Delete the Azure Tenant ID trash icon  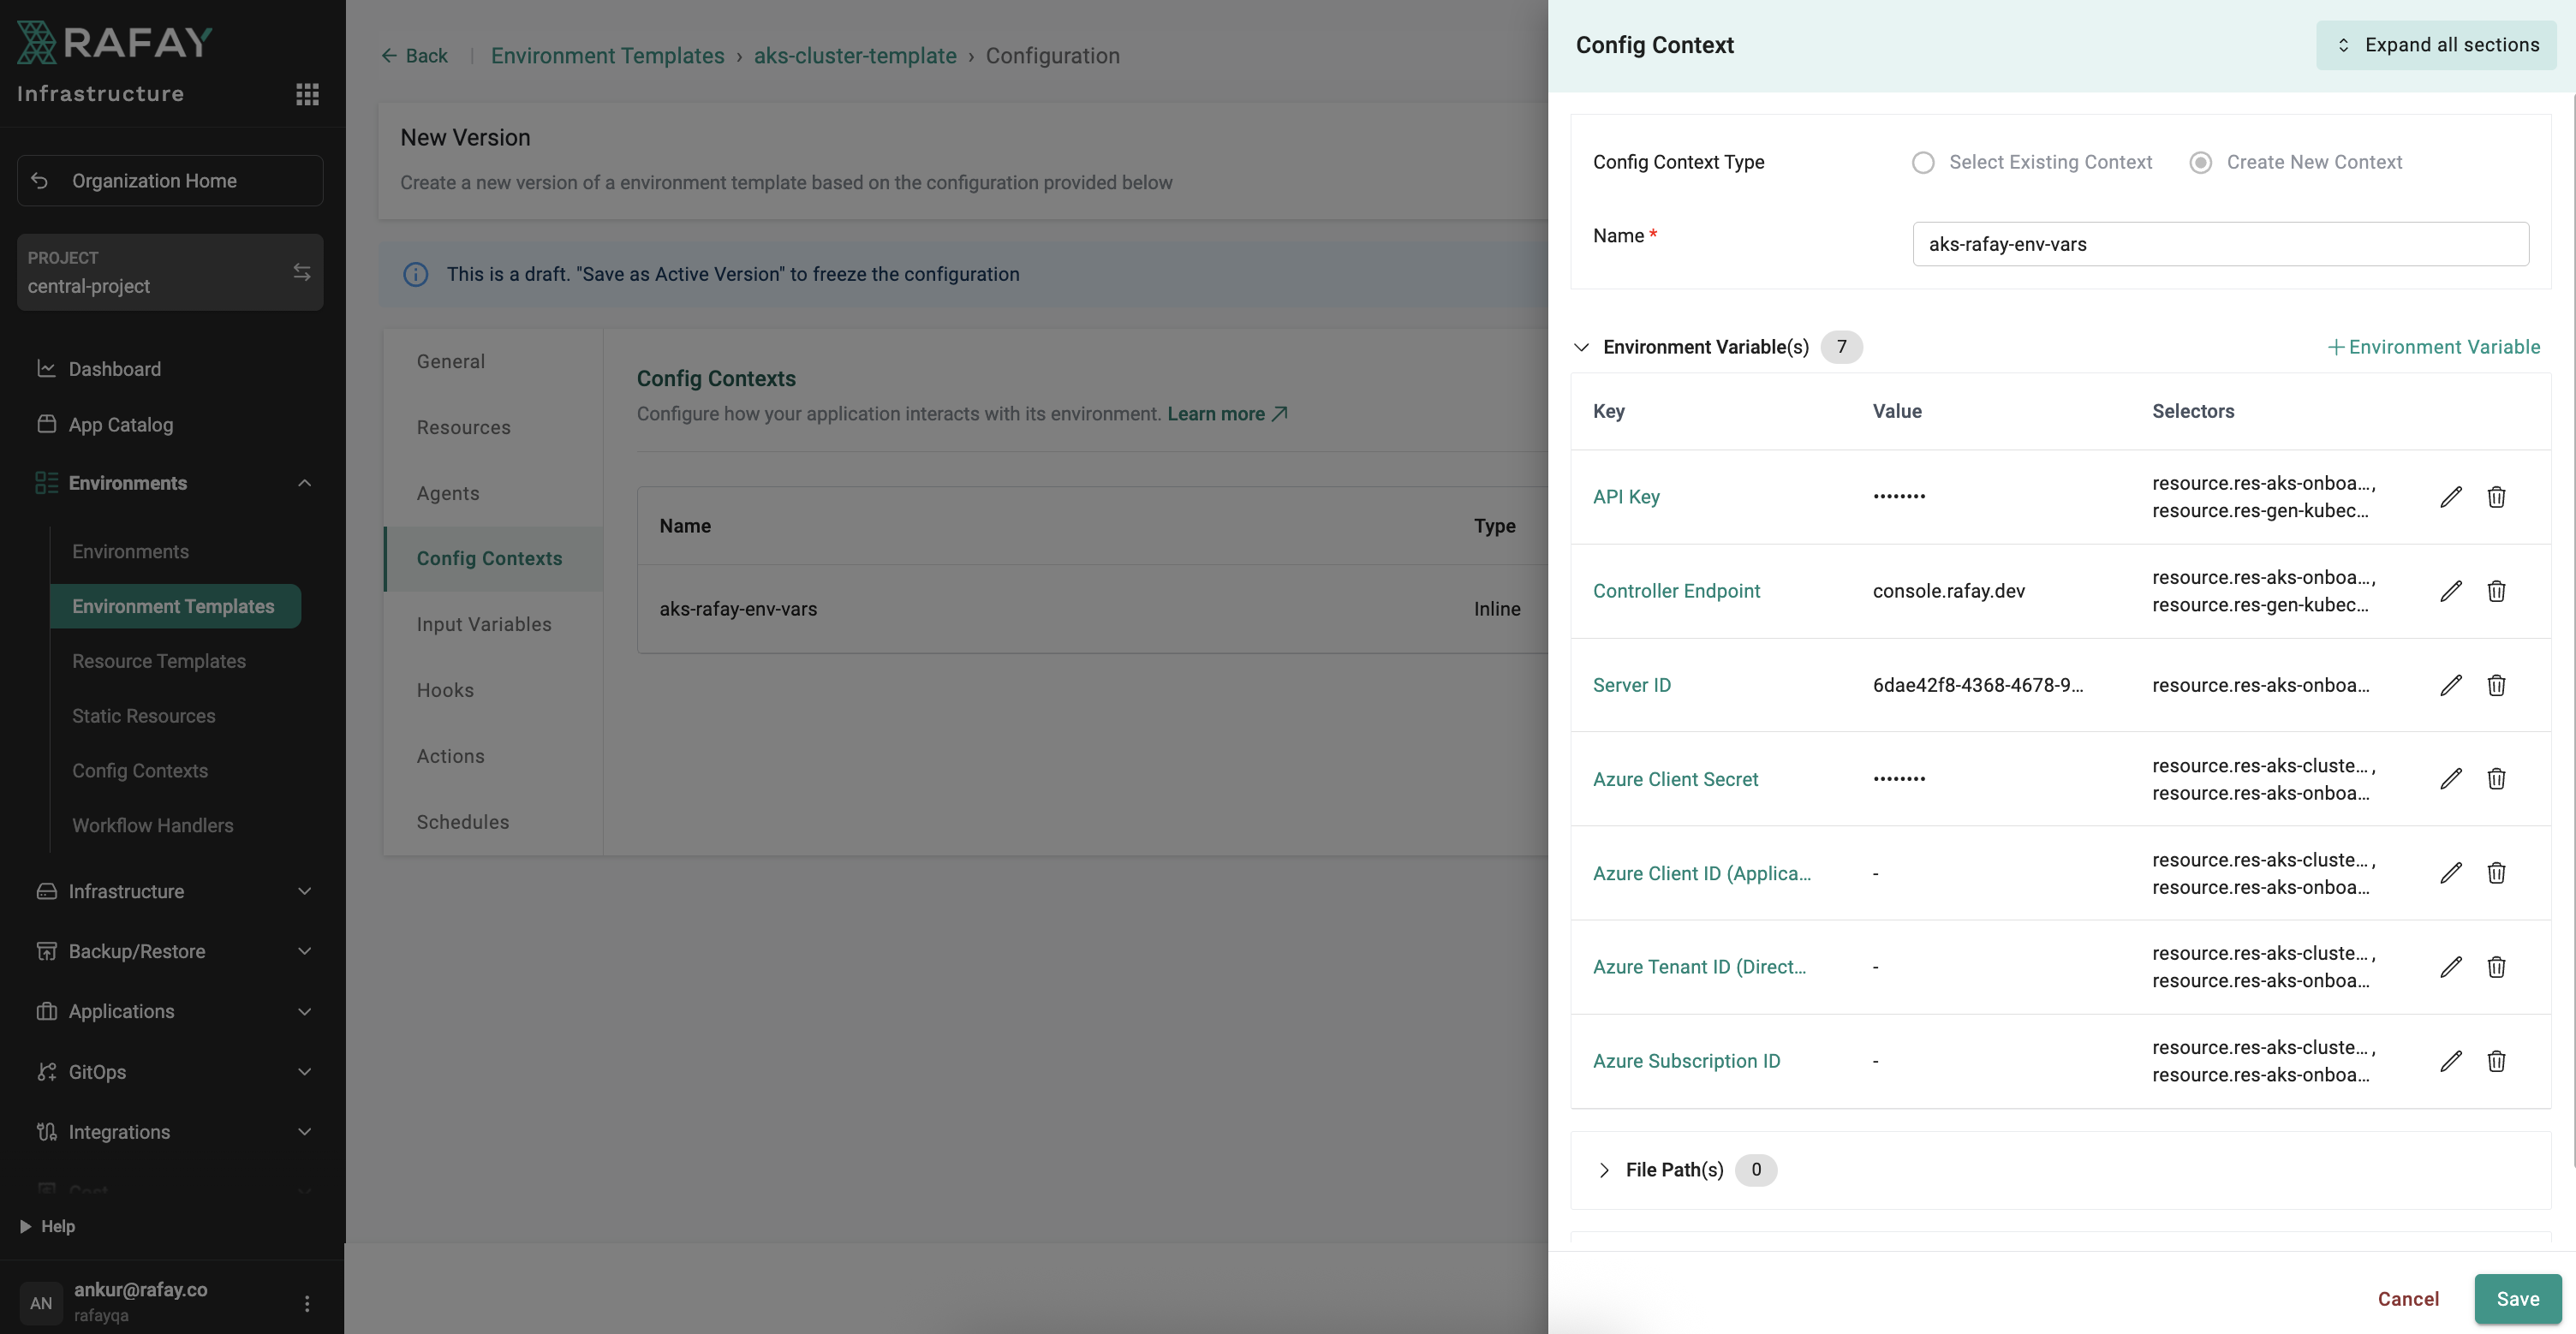click(x=2496, y=967)
